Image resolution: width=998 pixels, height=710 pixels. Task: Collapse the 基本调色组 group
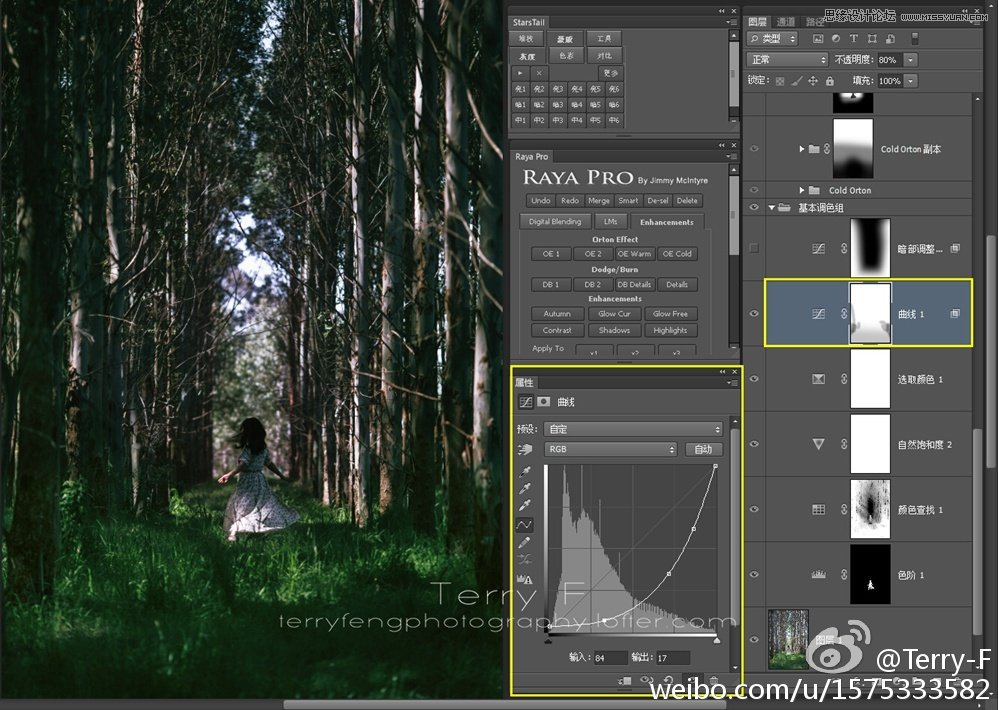(771, 207)
